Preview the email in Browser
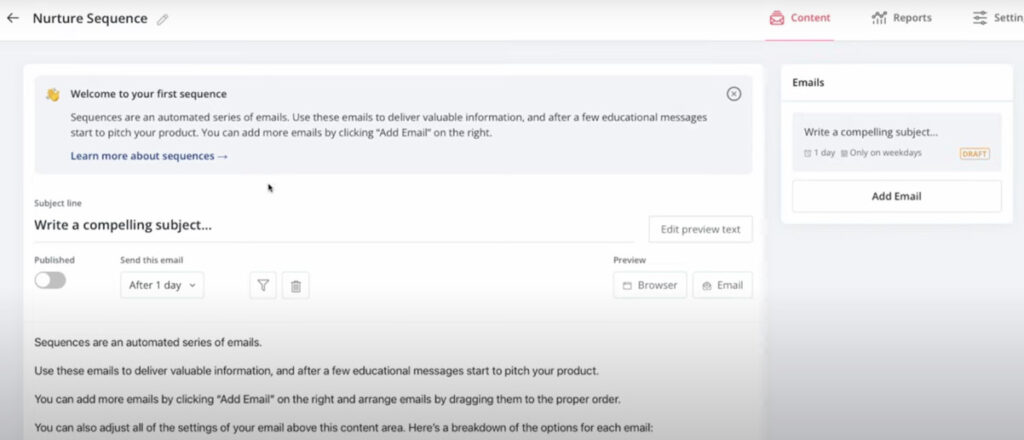Viewport: 1024px width, 440px height. (x=650, y=285)
